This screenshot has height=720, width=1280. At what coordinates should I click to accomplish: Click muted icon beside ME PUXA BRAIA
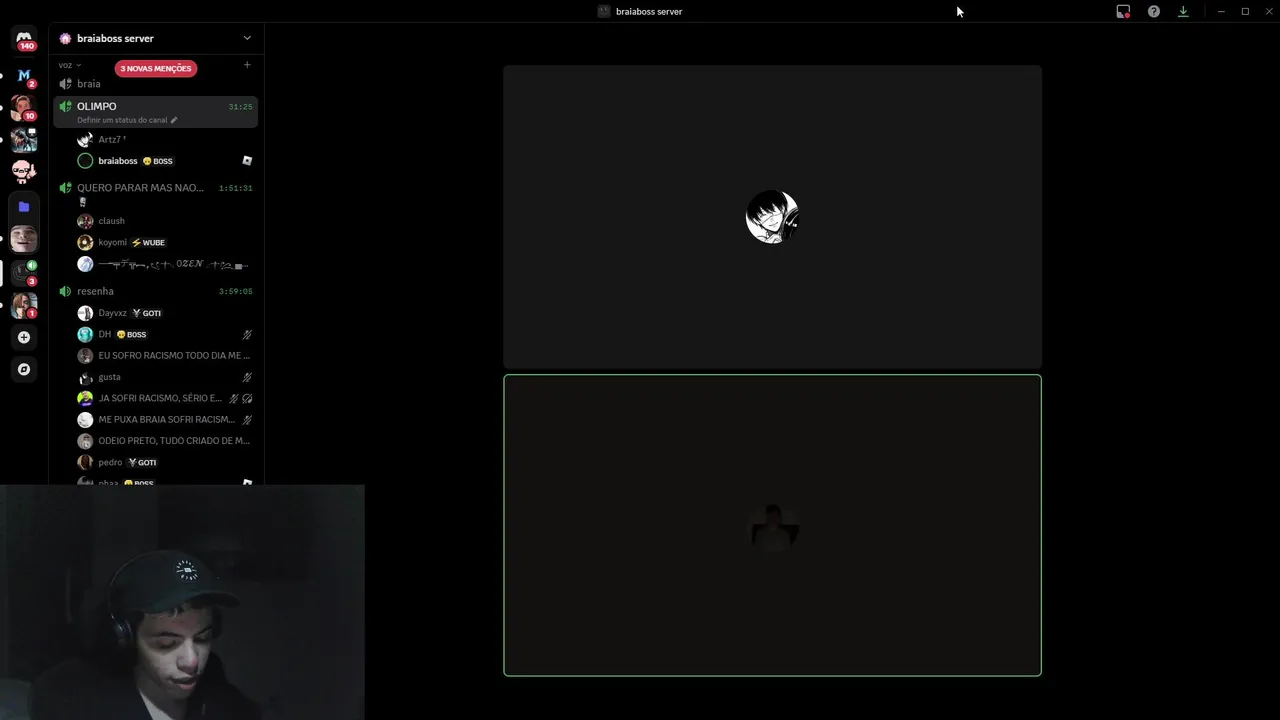(247, 420)
